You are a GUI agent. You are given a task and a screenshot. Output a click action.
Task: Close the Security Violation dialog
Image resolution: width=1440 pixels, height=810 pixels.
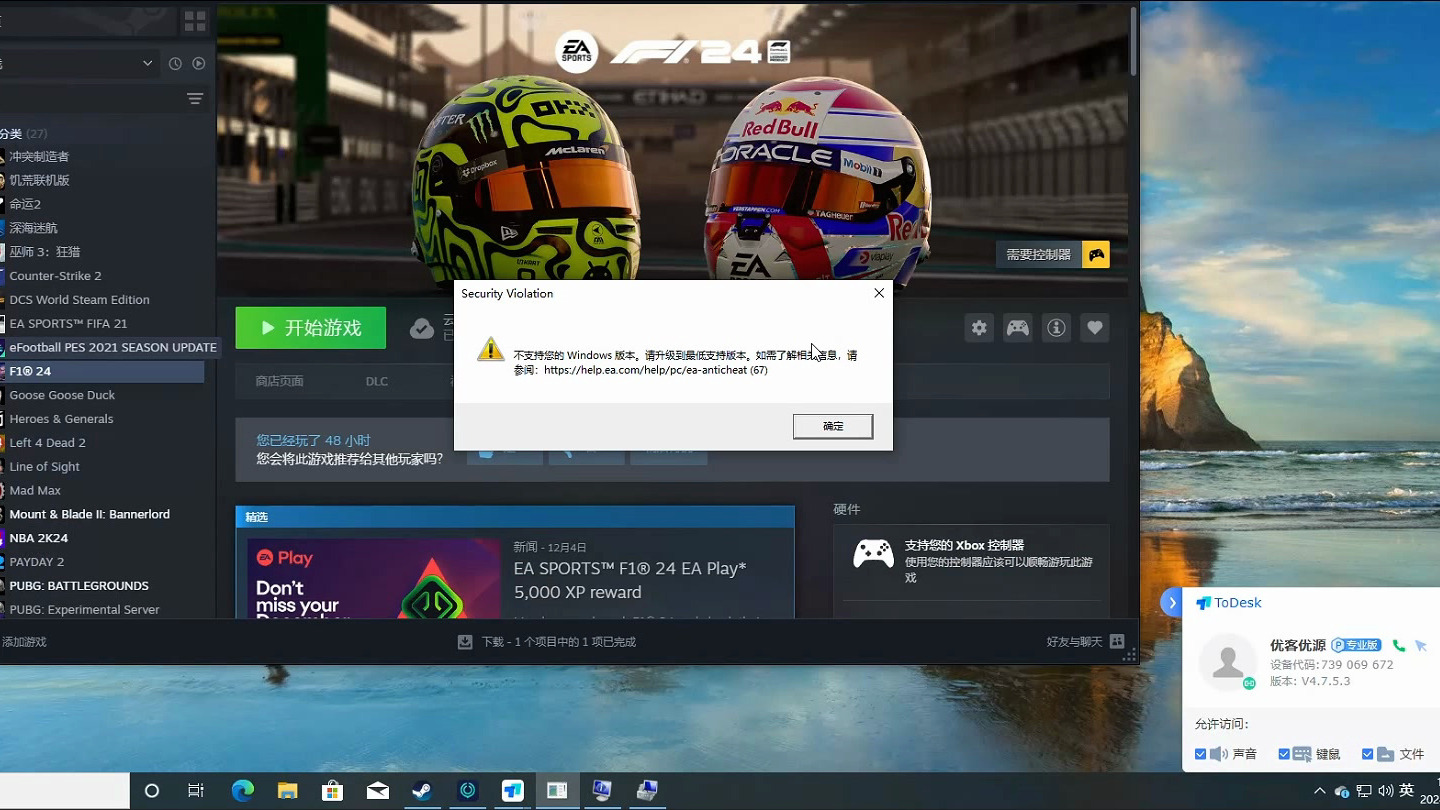tap(878, 293)
